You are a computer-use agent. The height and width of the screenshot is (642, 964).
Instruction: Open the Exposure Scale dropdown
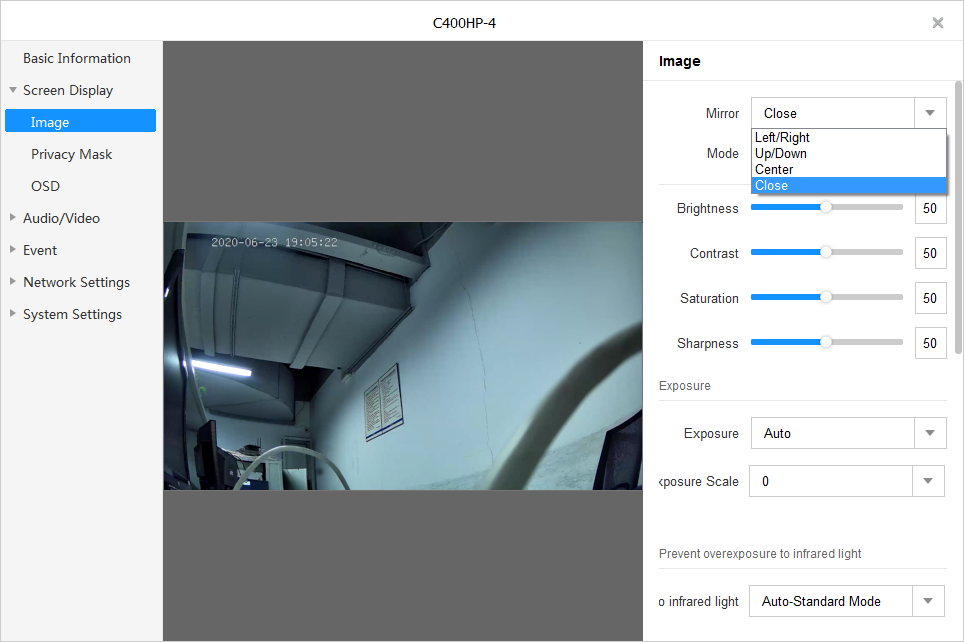[x=930, y=481]
